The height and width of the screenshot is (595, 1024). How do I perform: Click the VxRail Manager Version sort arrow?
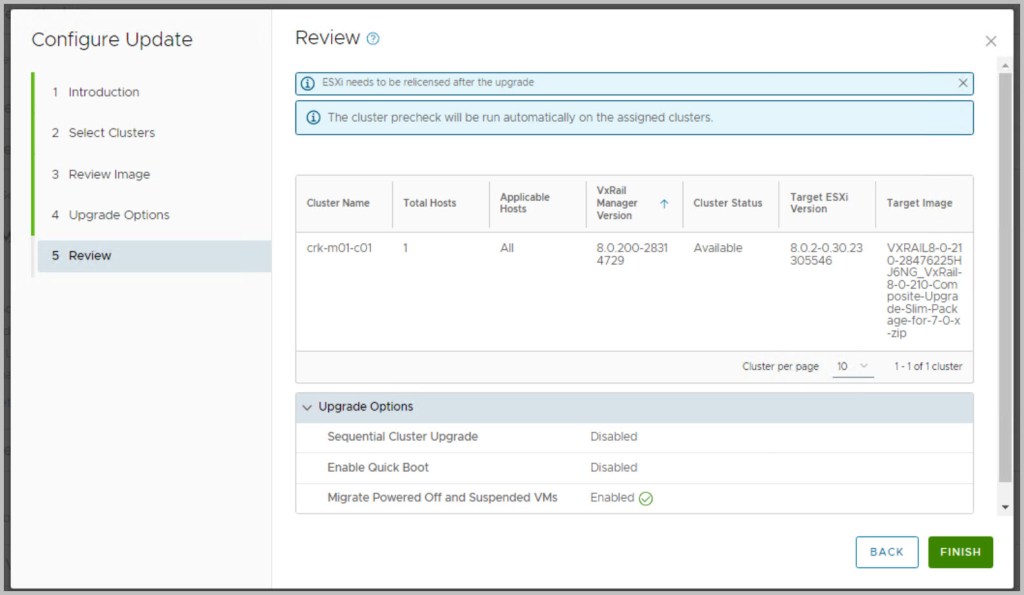click(664, 203)
